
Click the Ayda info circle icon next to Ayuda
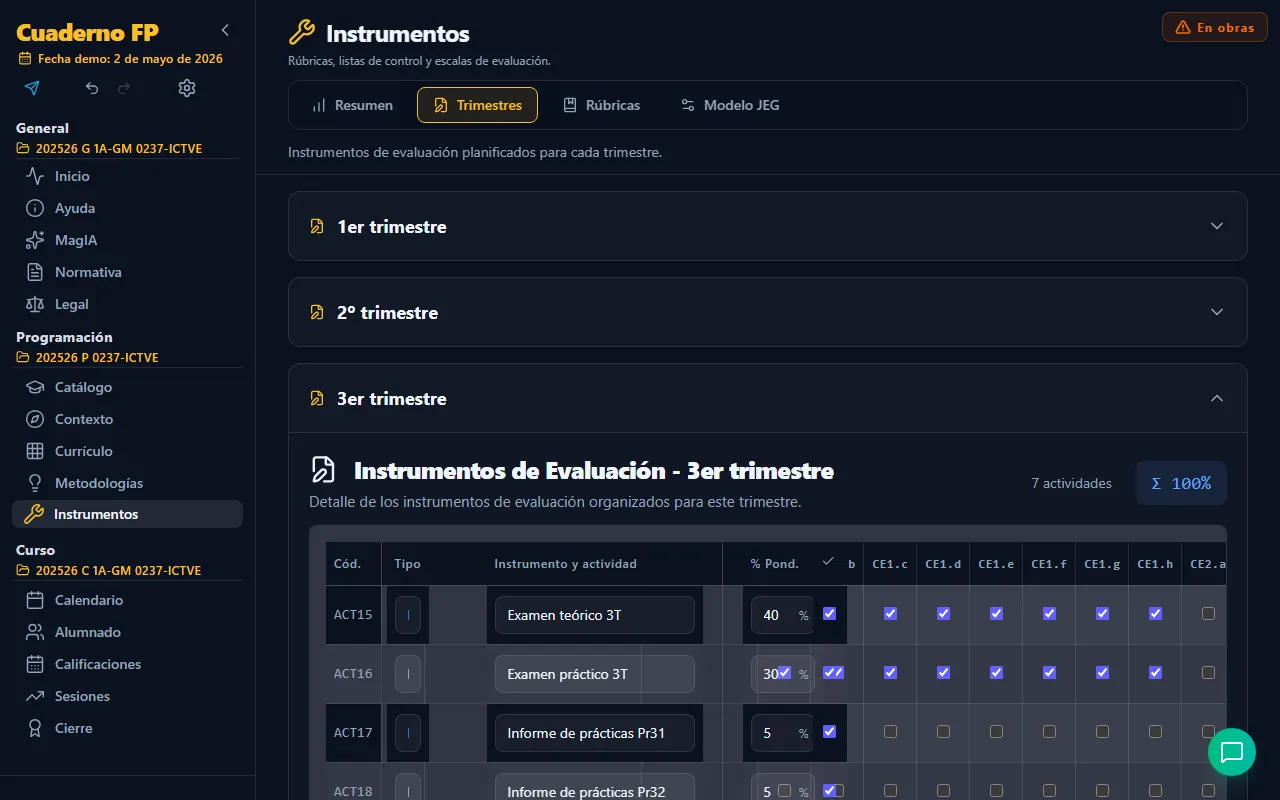(35, 208)
